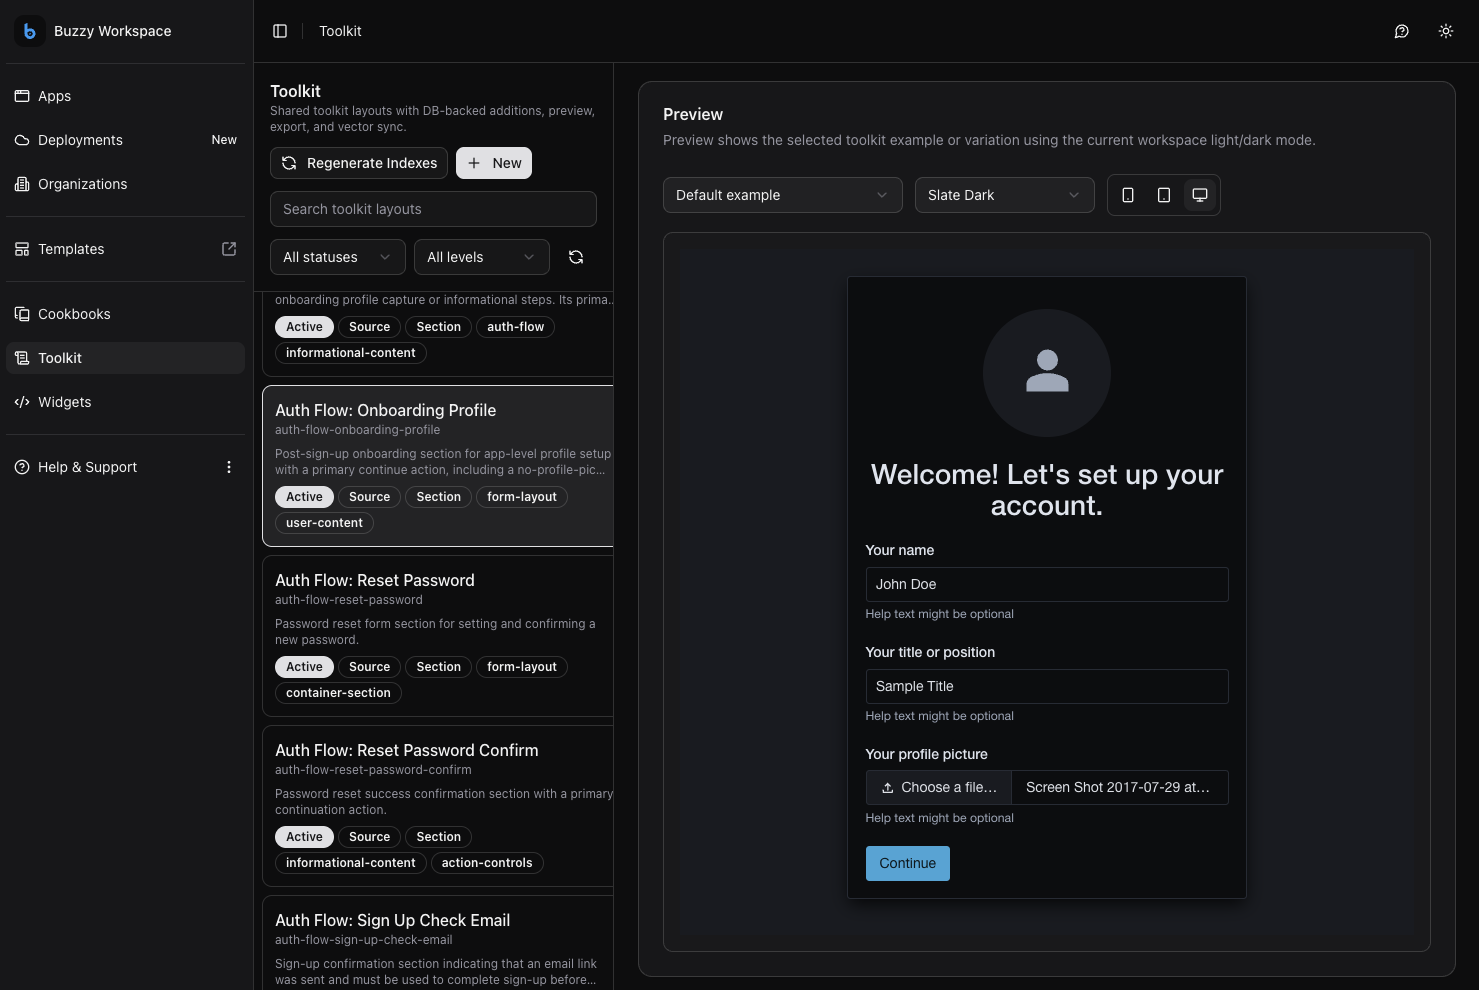Click the form-layout tag on Reset Password card
This screenshot has height=990, width=1479.
click(522, 667)
